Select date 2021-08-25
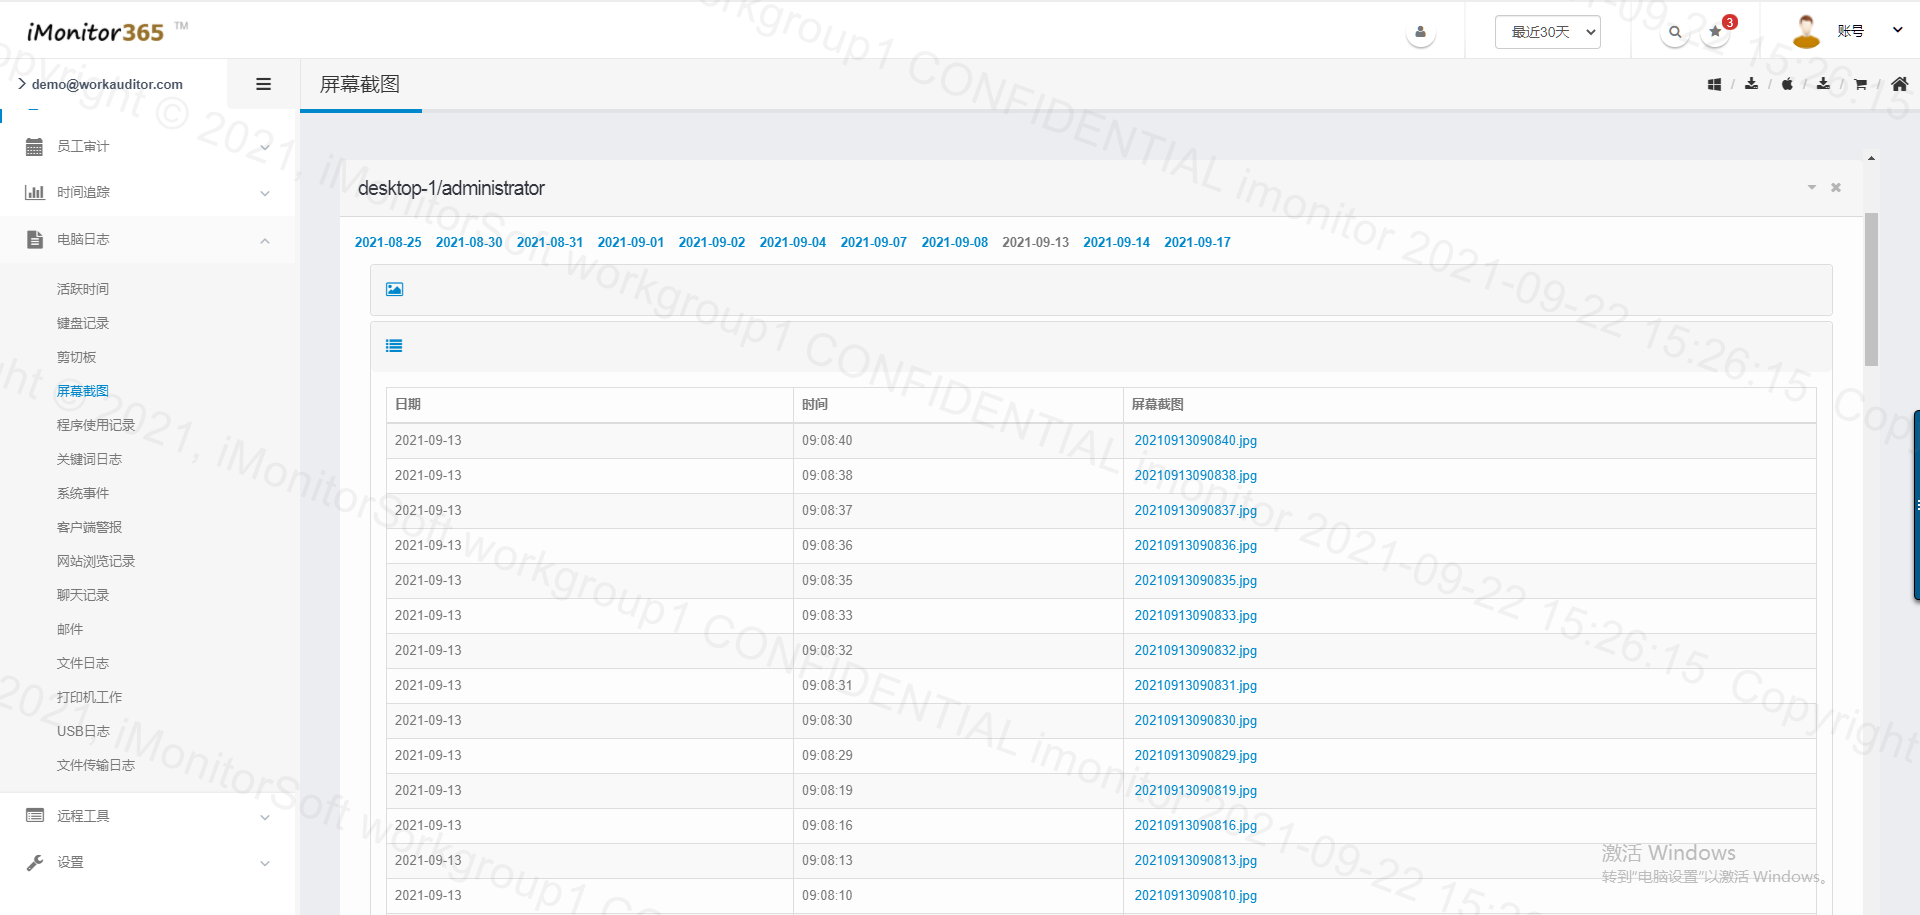This screenshot has height=915, width=1920. point(388,242)
